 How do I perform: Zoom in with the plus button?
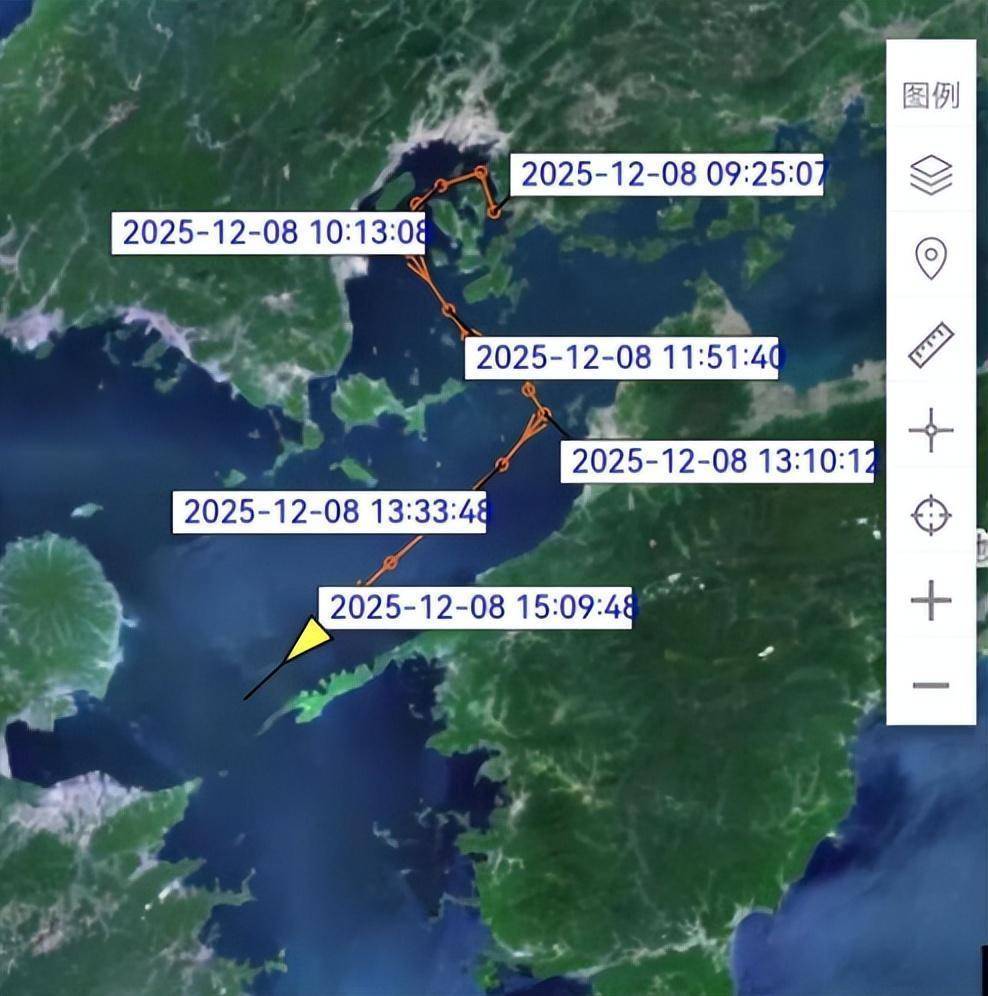coord(930,601)
